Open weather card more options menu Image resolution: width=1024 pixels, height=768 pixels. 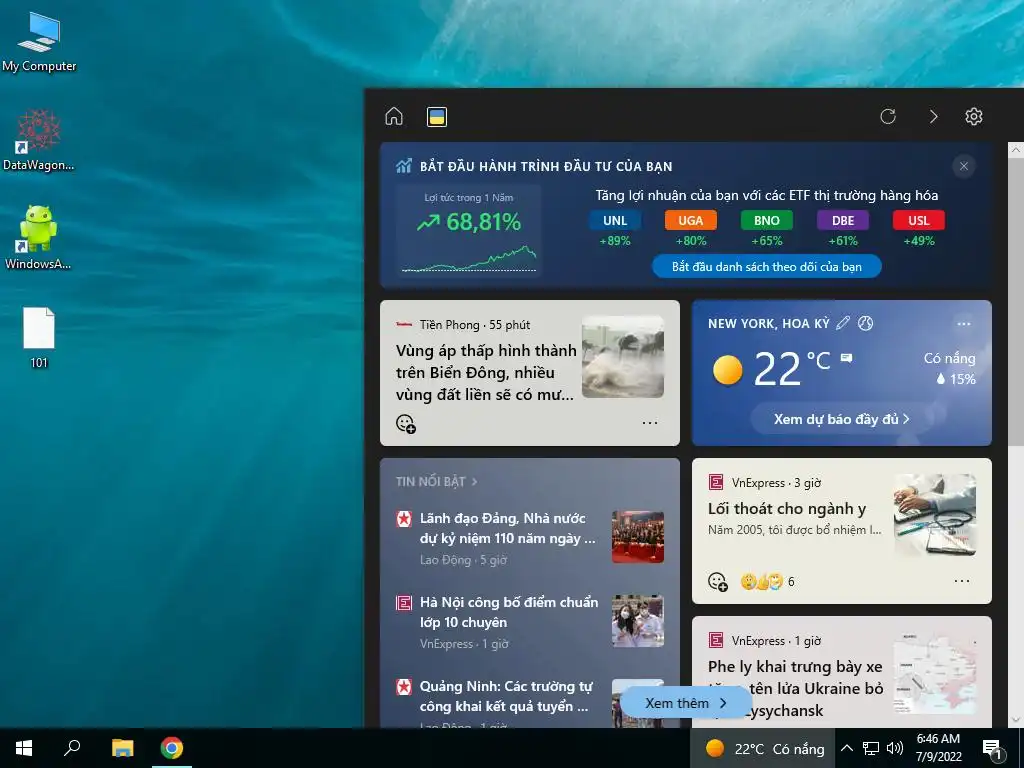[963, 323]
